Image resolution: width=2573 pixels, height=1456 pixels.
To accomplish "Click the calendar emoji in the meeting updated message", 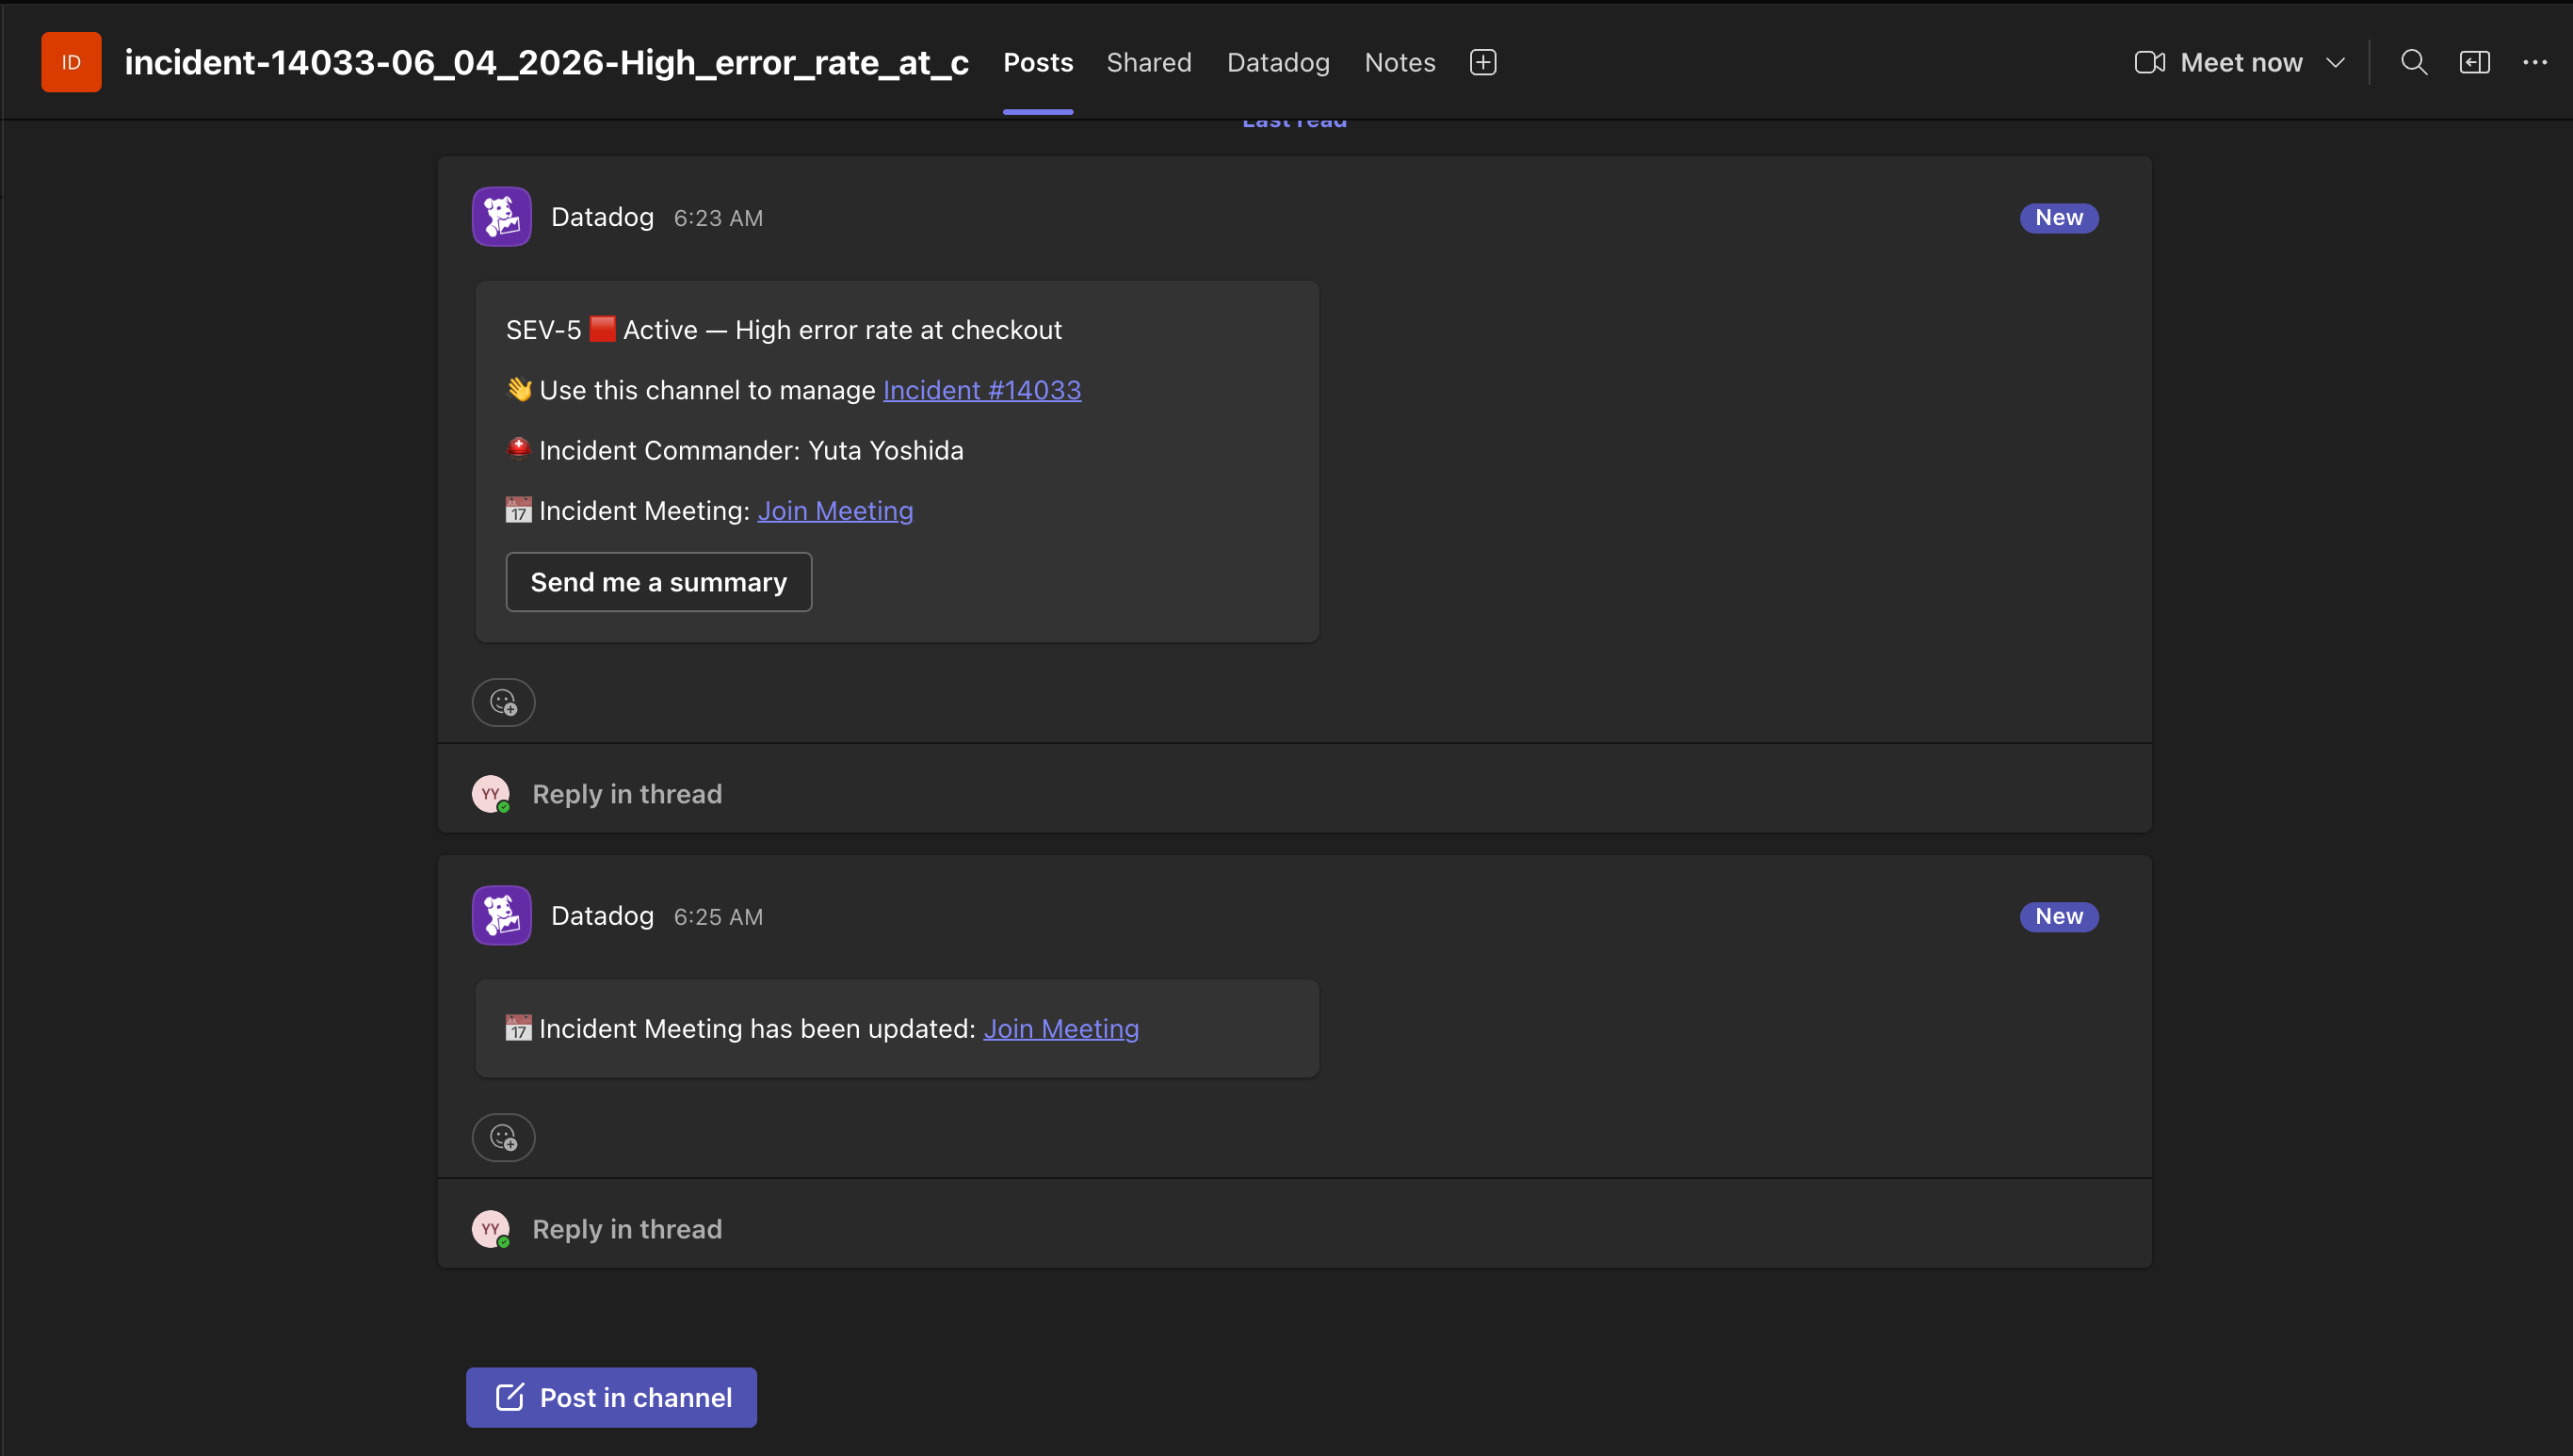I will (x=518, y=1028).
